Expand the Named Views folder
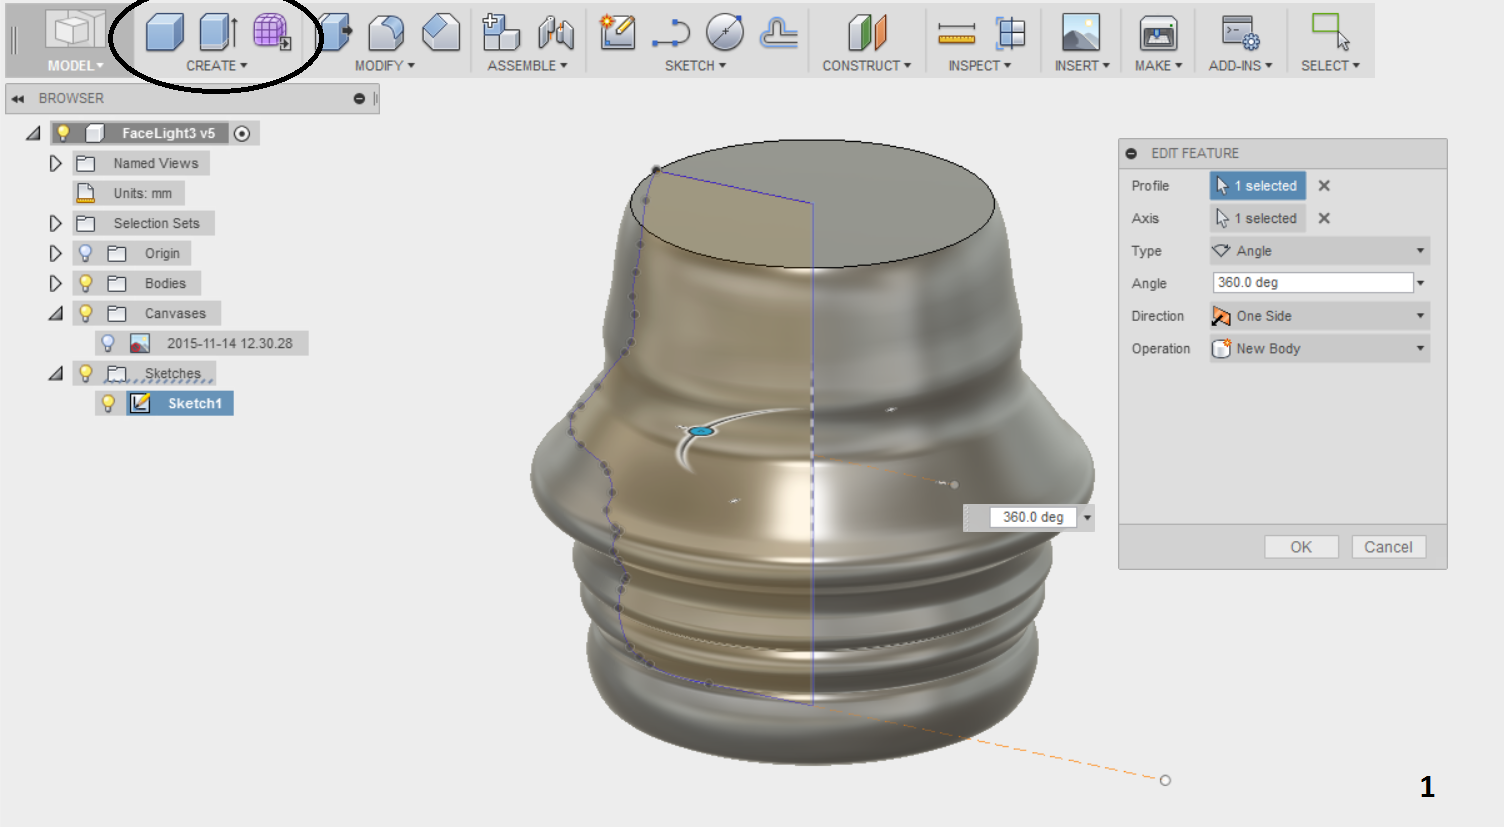Image resolution: width=1504 pixels, height=827 pixels. pos(55,163)
